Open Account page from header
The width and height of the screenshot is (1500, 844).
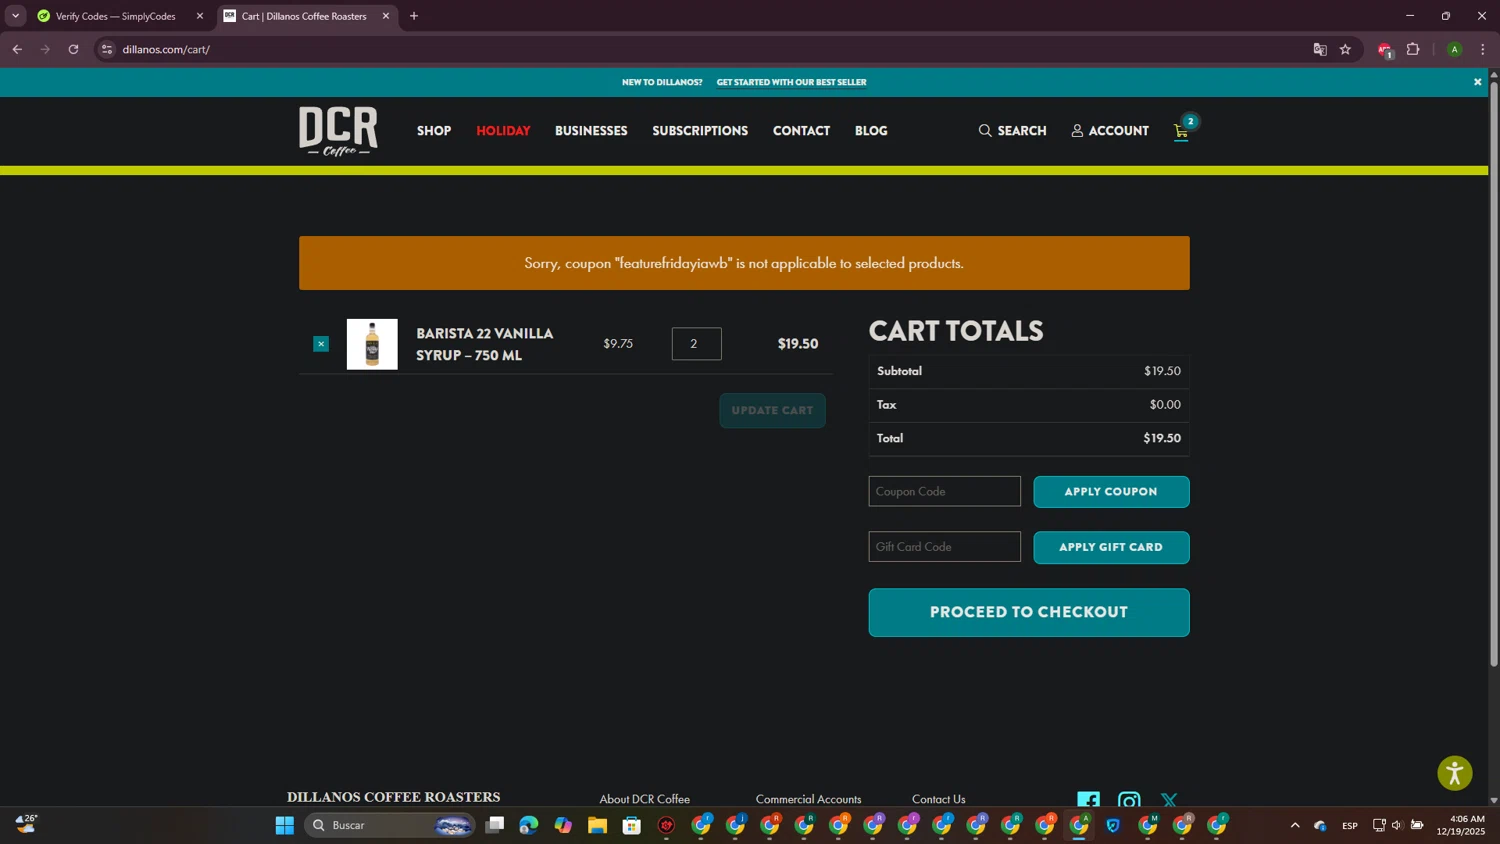coord(1110,131)
